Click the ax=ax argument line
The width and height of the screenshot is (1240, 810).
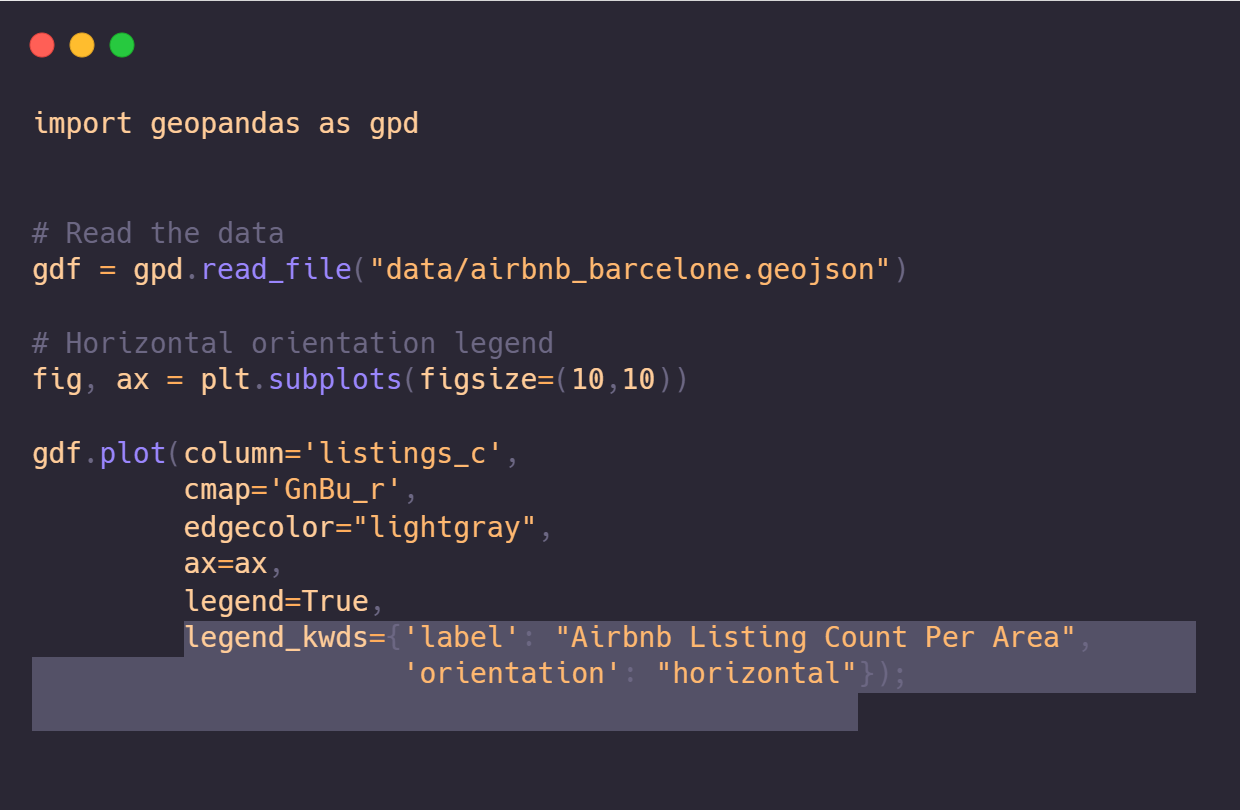tap(226, 564)
